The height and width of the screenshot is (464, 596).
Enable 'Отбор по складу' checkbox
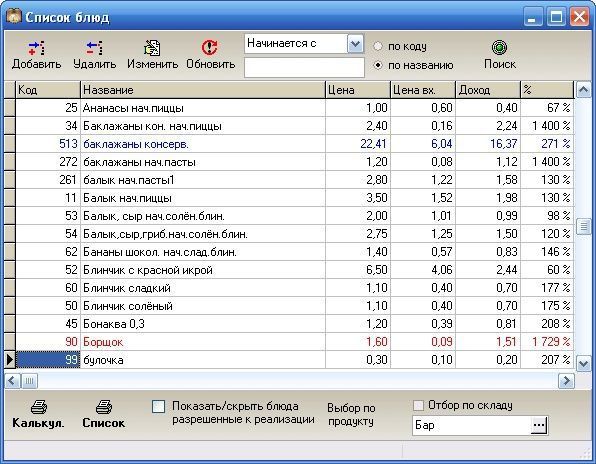pyautogui.click(x=418, y=405)
